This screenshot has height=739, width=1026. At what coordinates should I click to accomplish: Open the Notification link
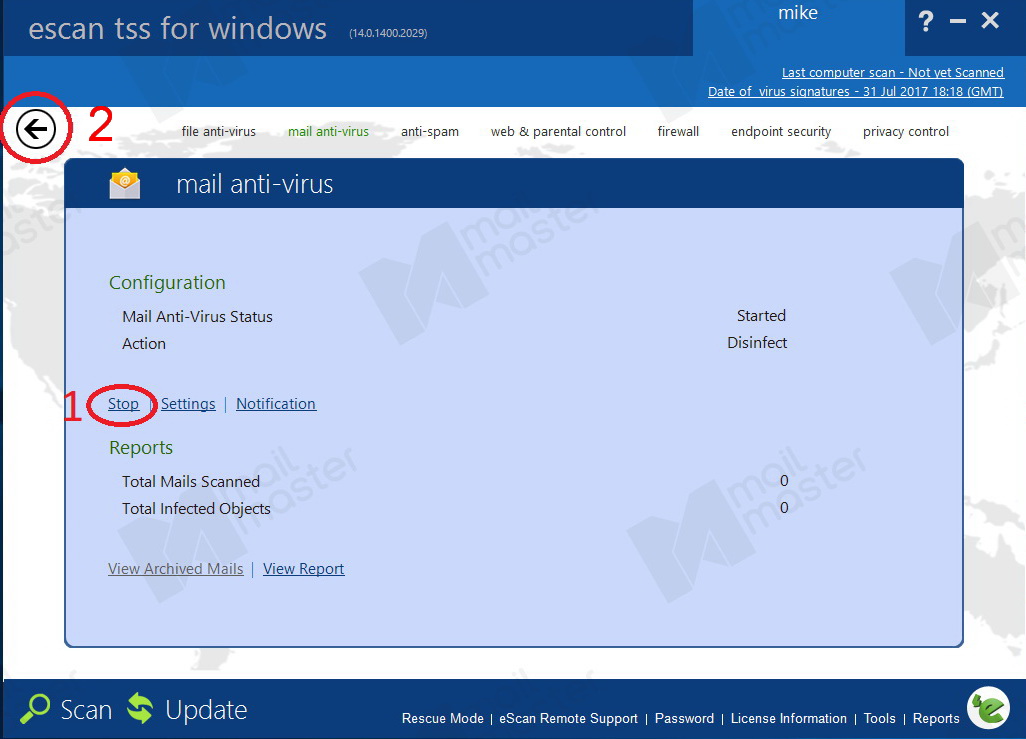276,404
